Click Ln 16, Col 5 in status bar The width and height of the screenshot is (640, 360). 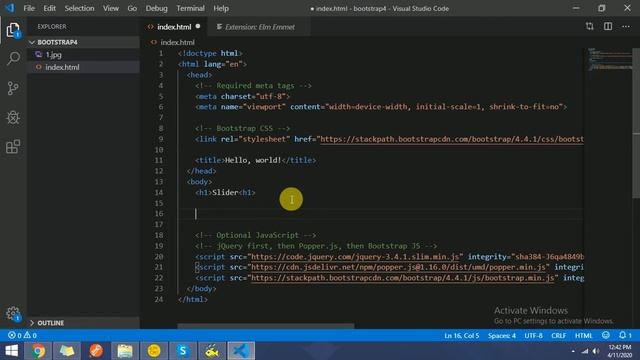462,336
